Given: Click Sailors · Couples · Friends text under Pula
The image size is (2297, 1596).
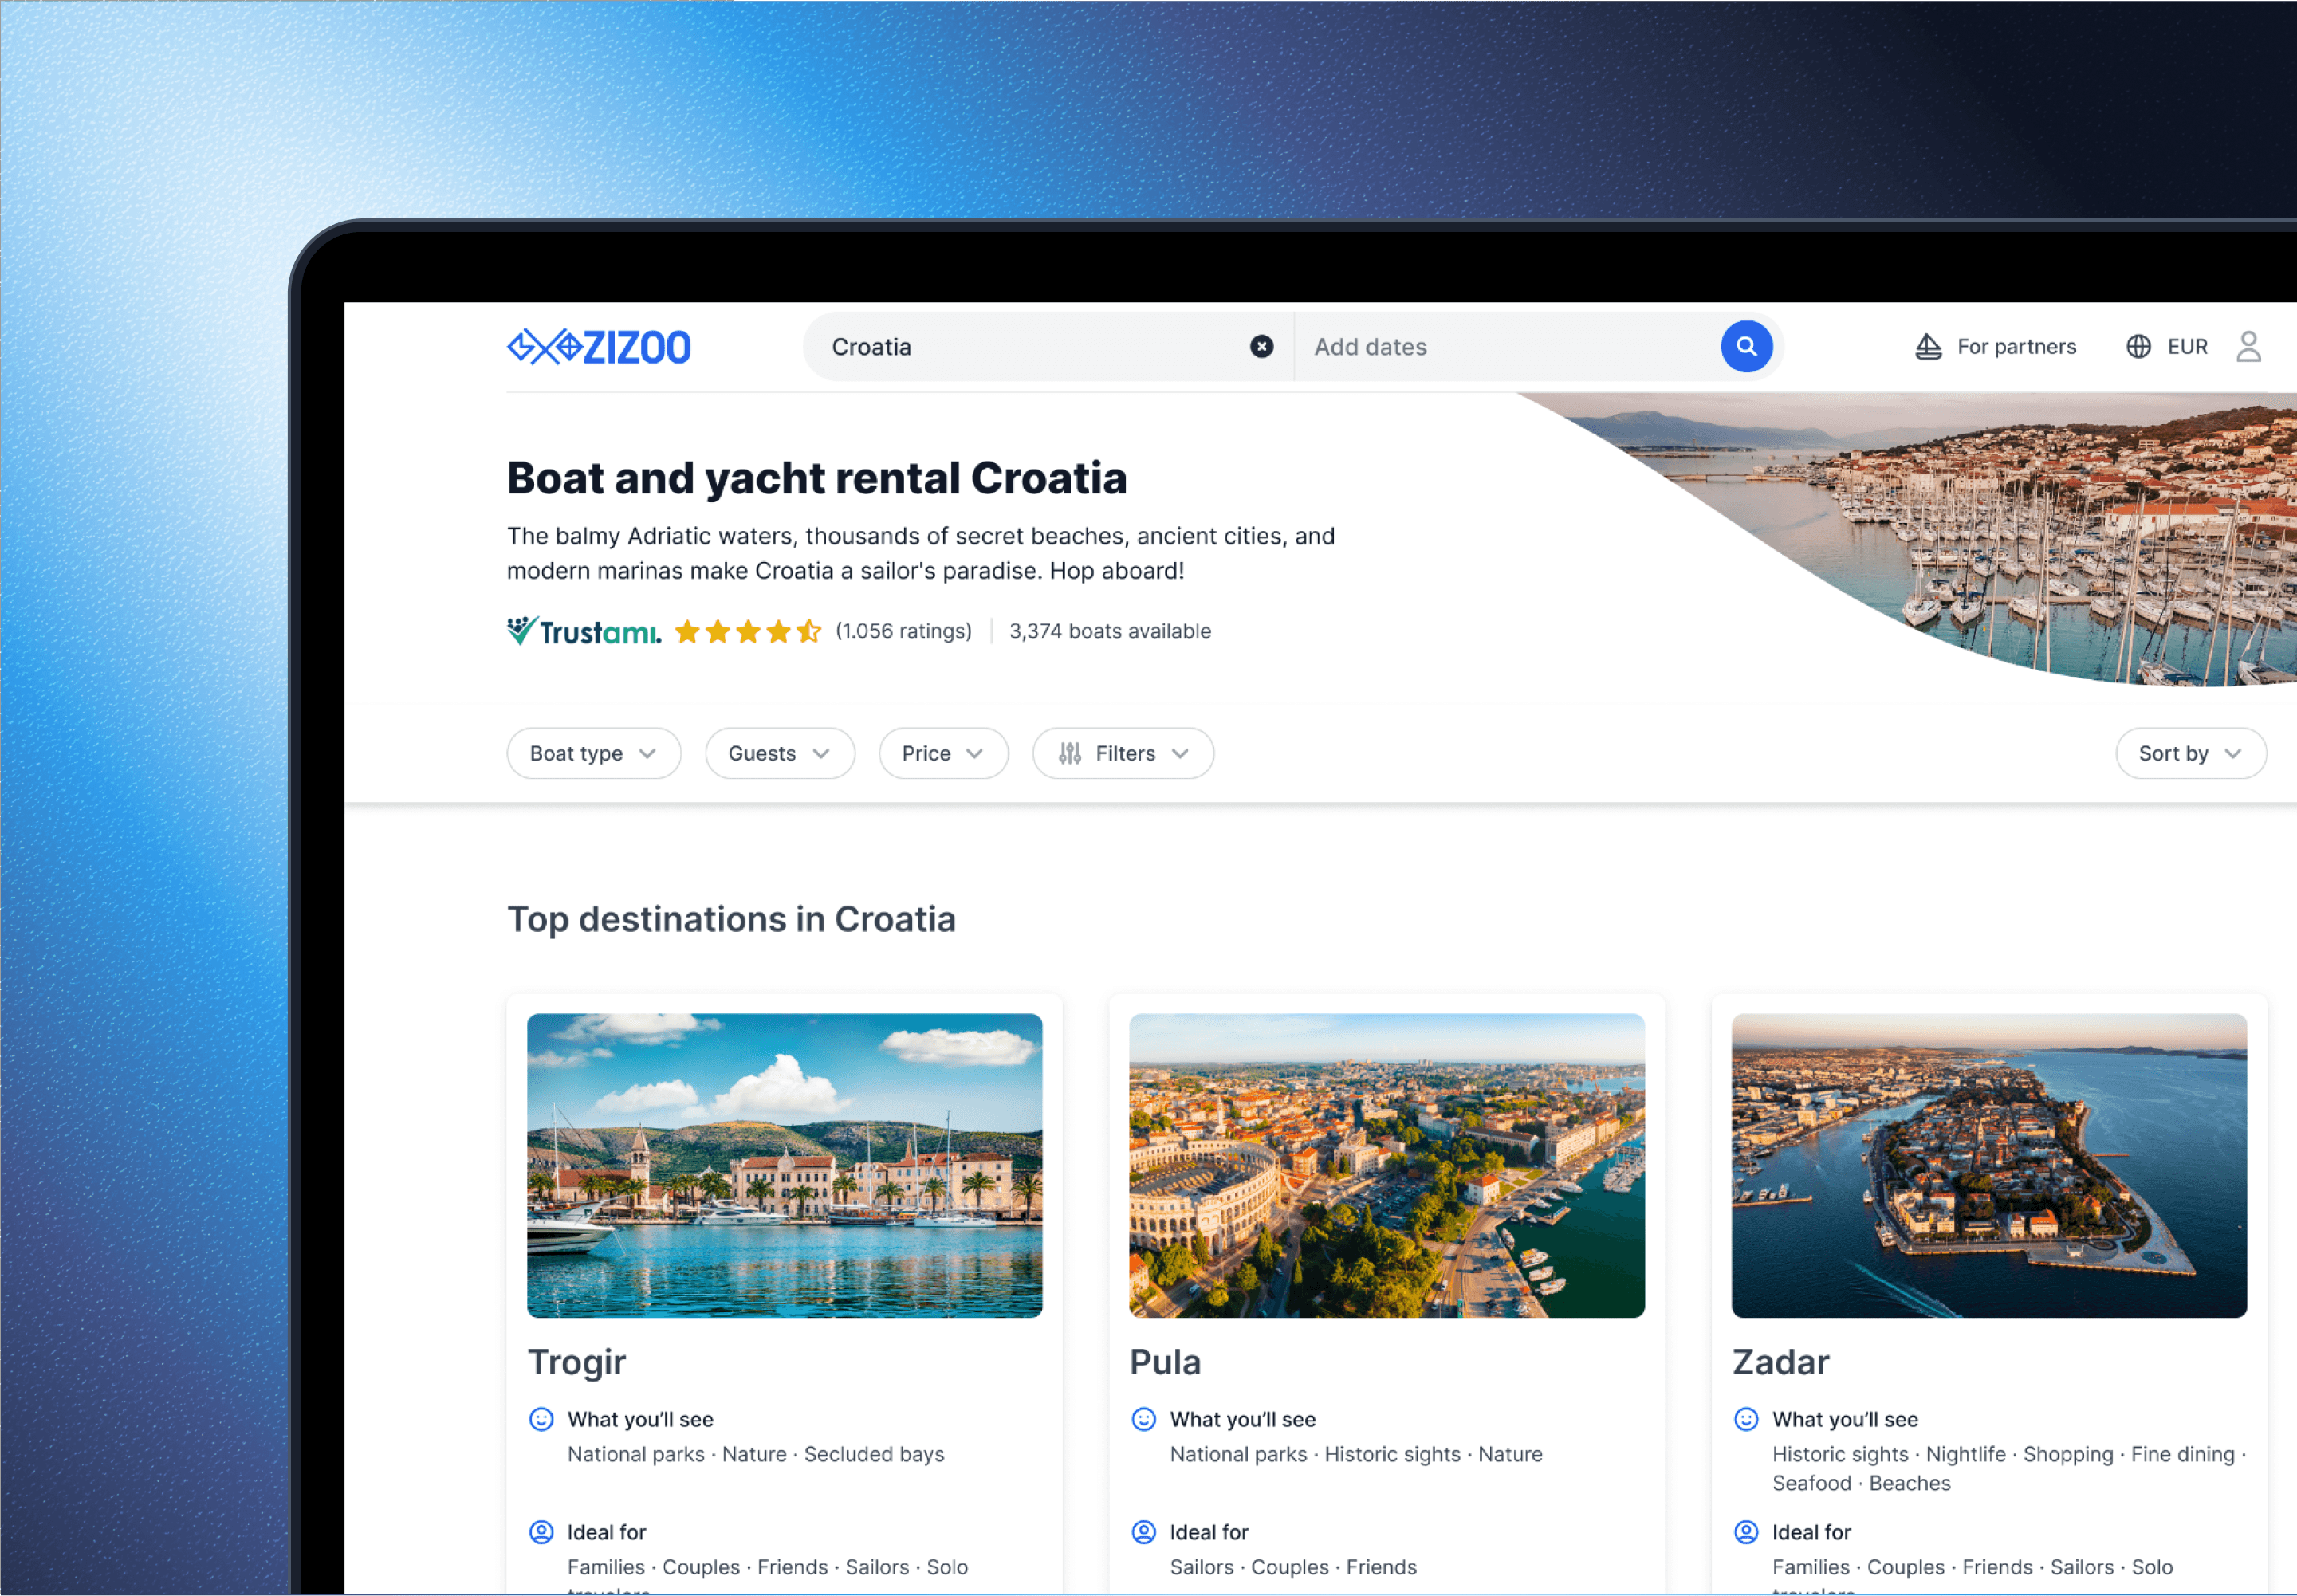Looking at the screenshot, I should coord(1293,1567).
